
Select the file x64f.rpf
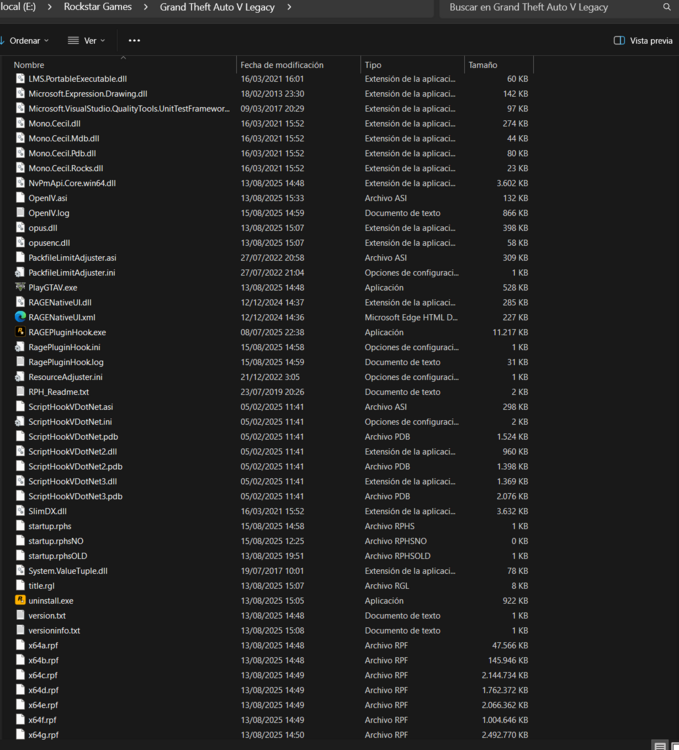[x=42, y=719]
